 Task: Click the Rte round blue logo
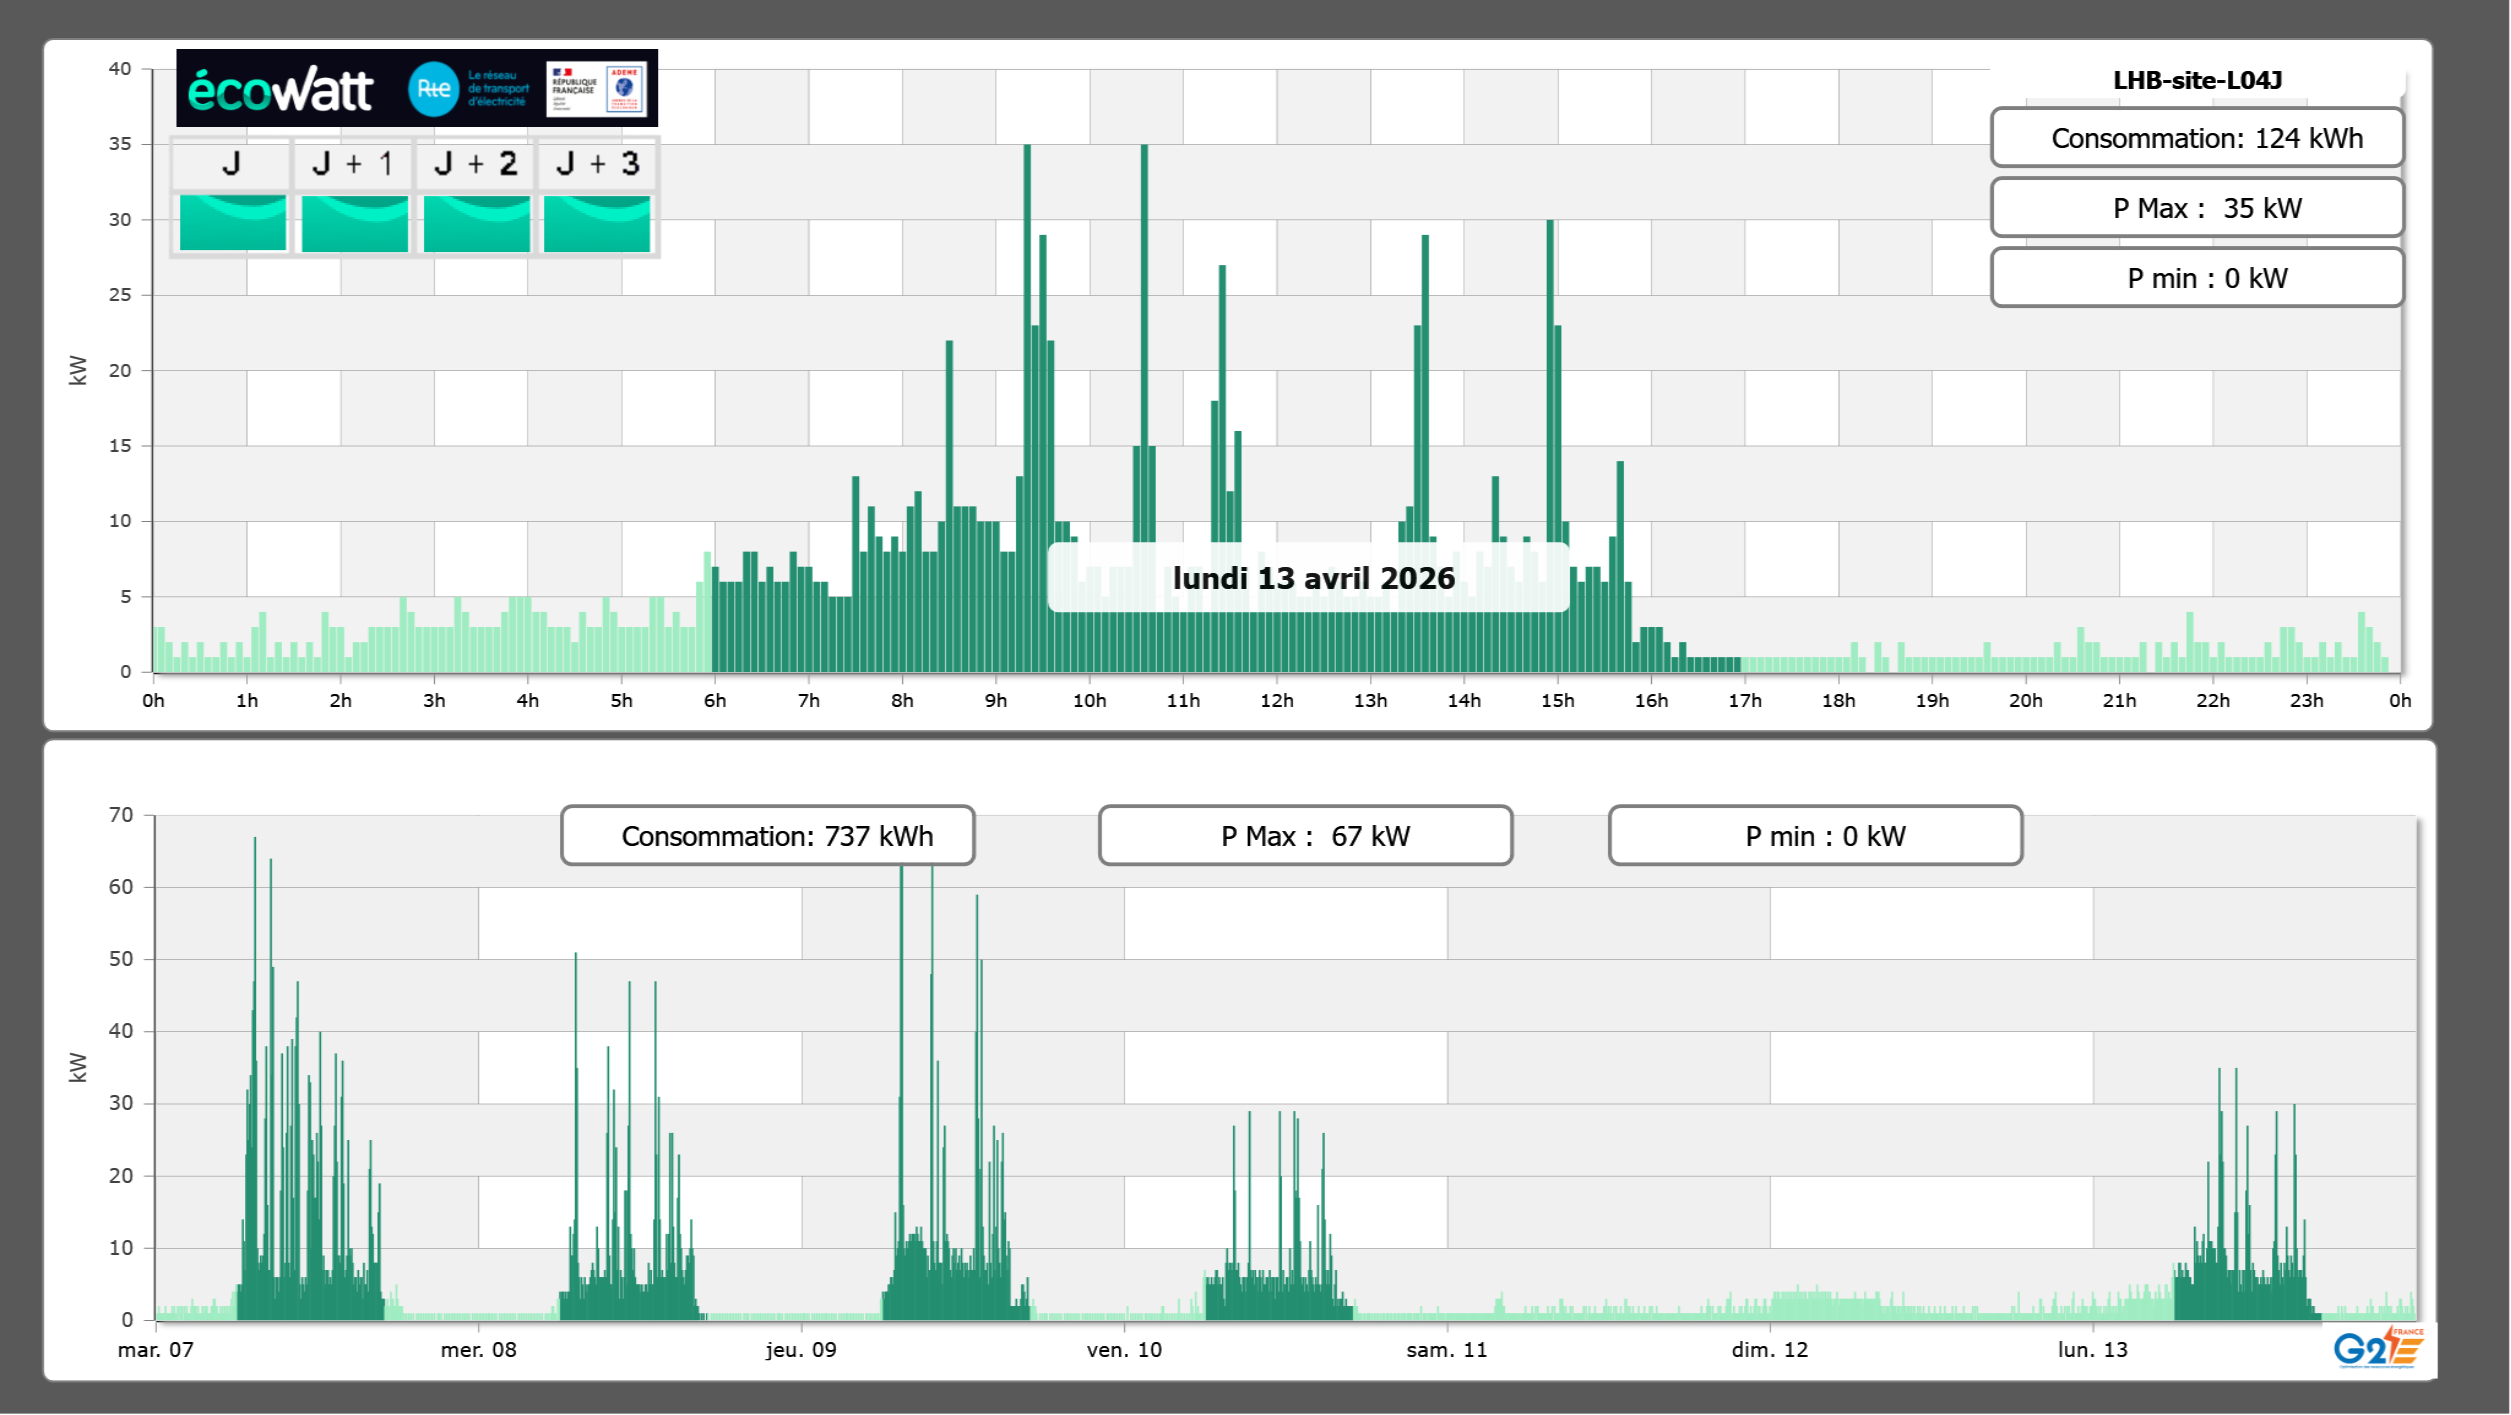point(433,89)
